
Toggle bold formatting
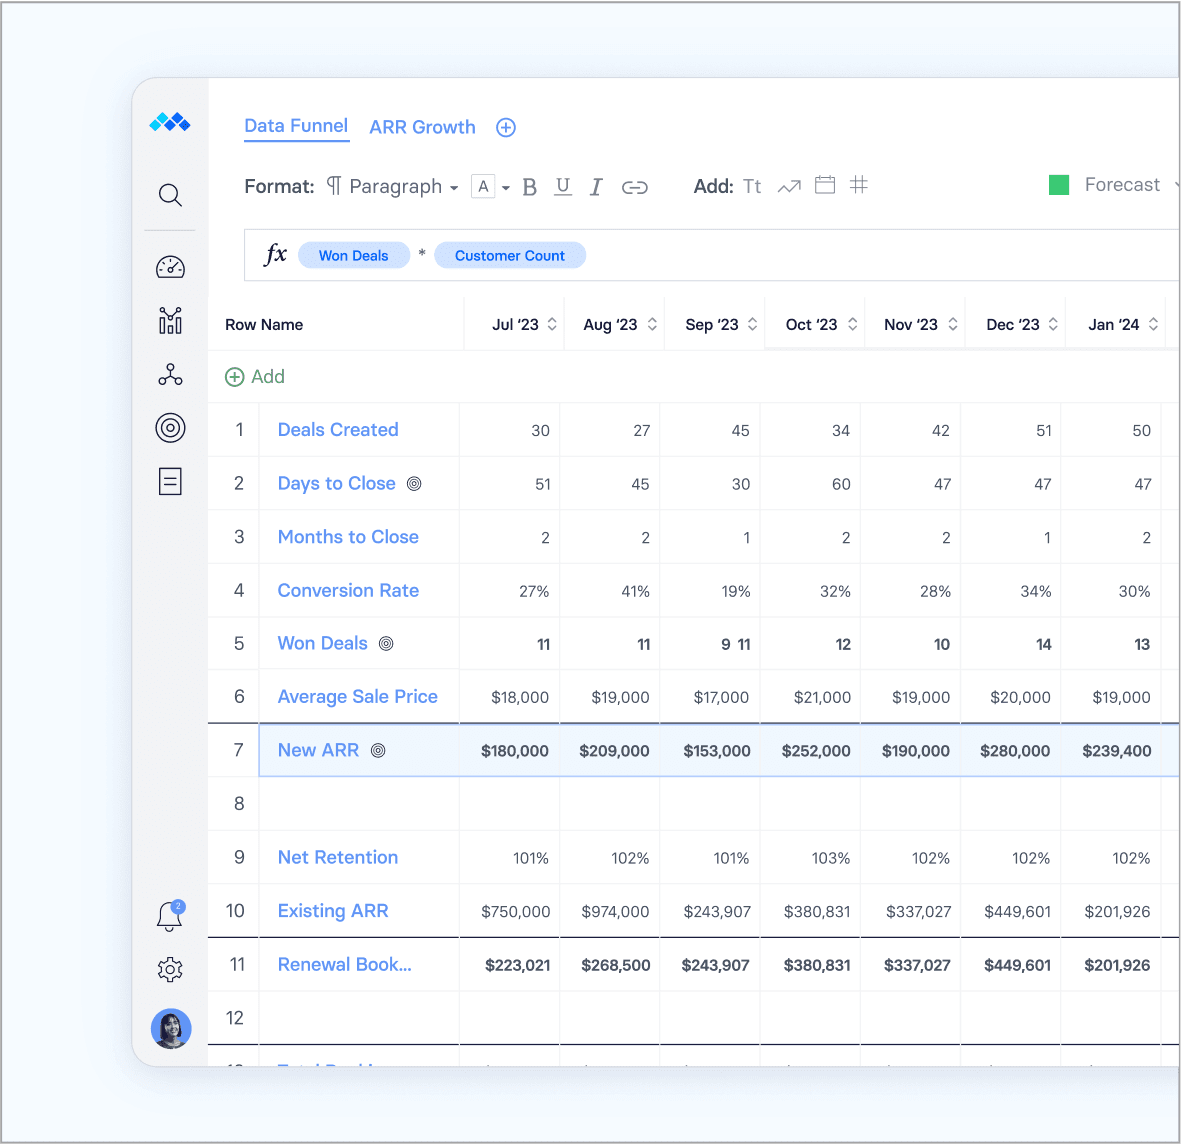529,187
